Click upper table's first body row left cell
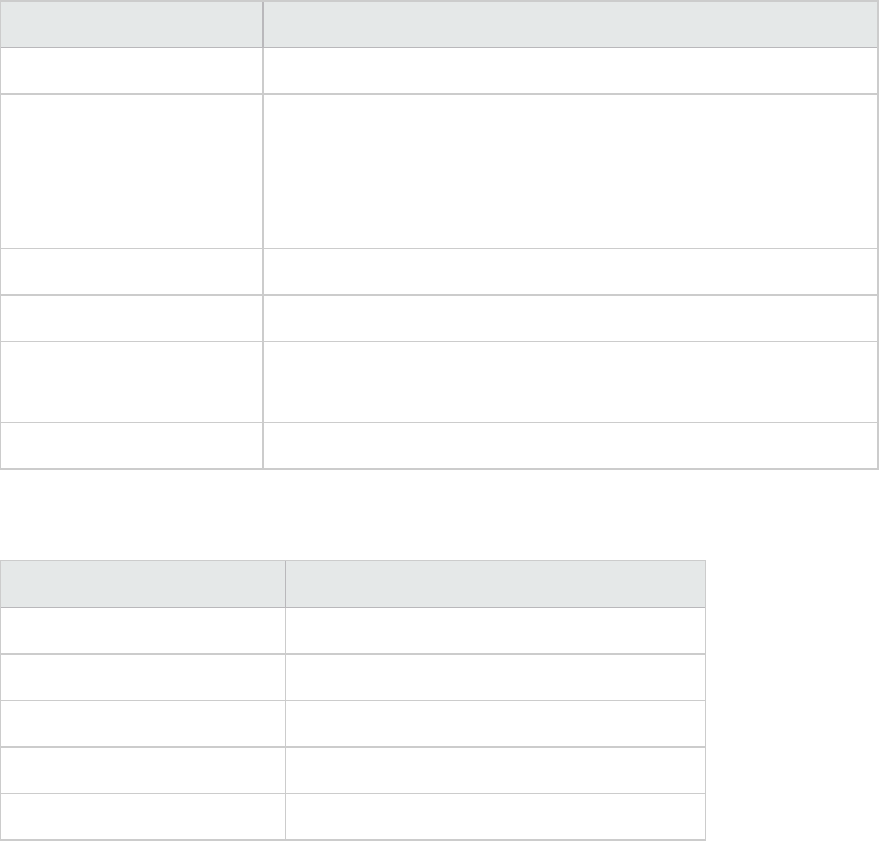The width and height of the screenshot is (879, 841). (132, 71)
